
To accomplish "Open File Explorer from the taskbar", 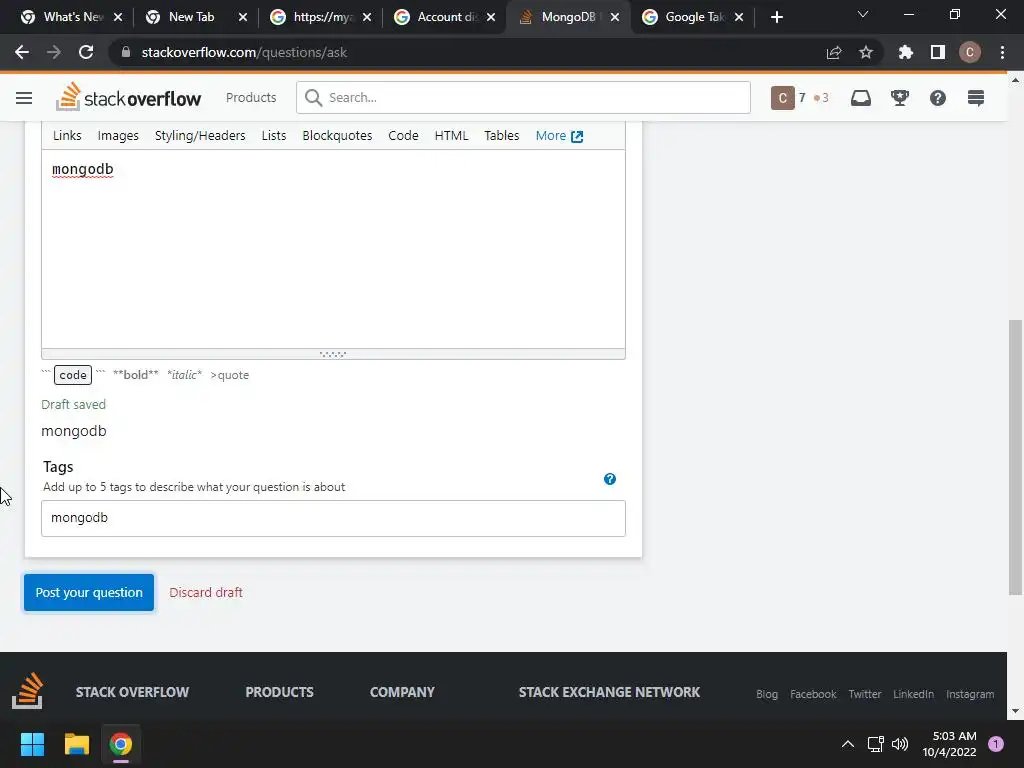I will click(76, 744).
